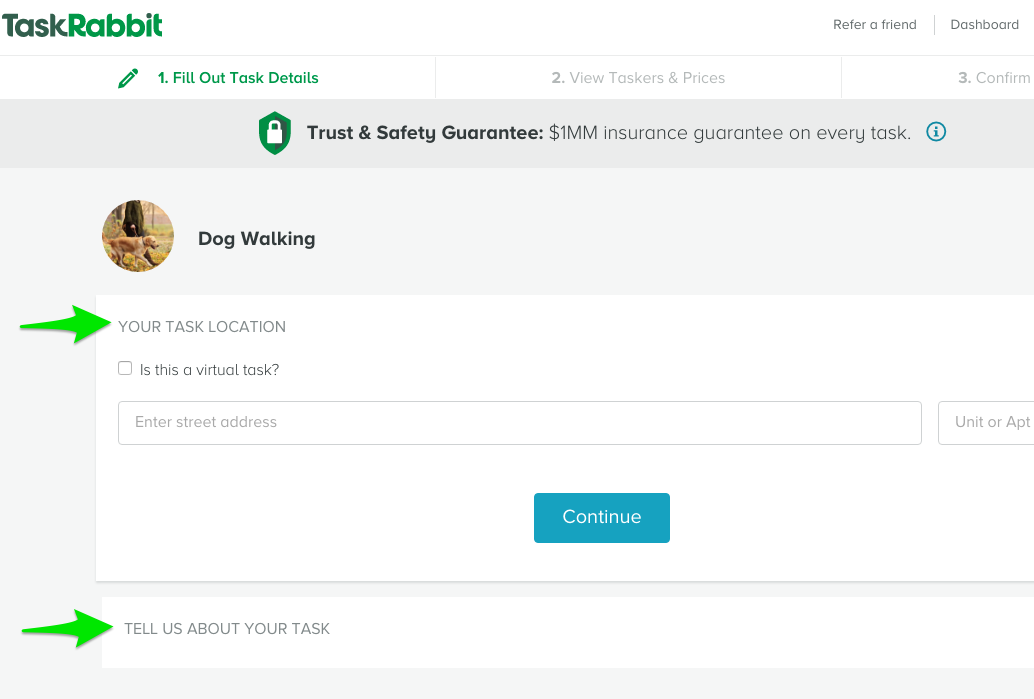Focus the Unit or Apt field
Screen dimensions: 1034x699
[986, 423]
